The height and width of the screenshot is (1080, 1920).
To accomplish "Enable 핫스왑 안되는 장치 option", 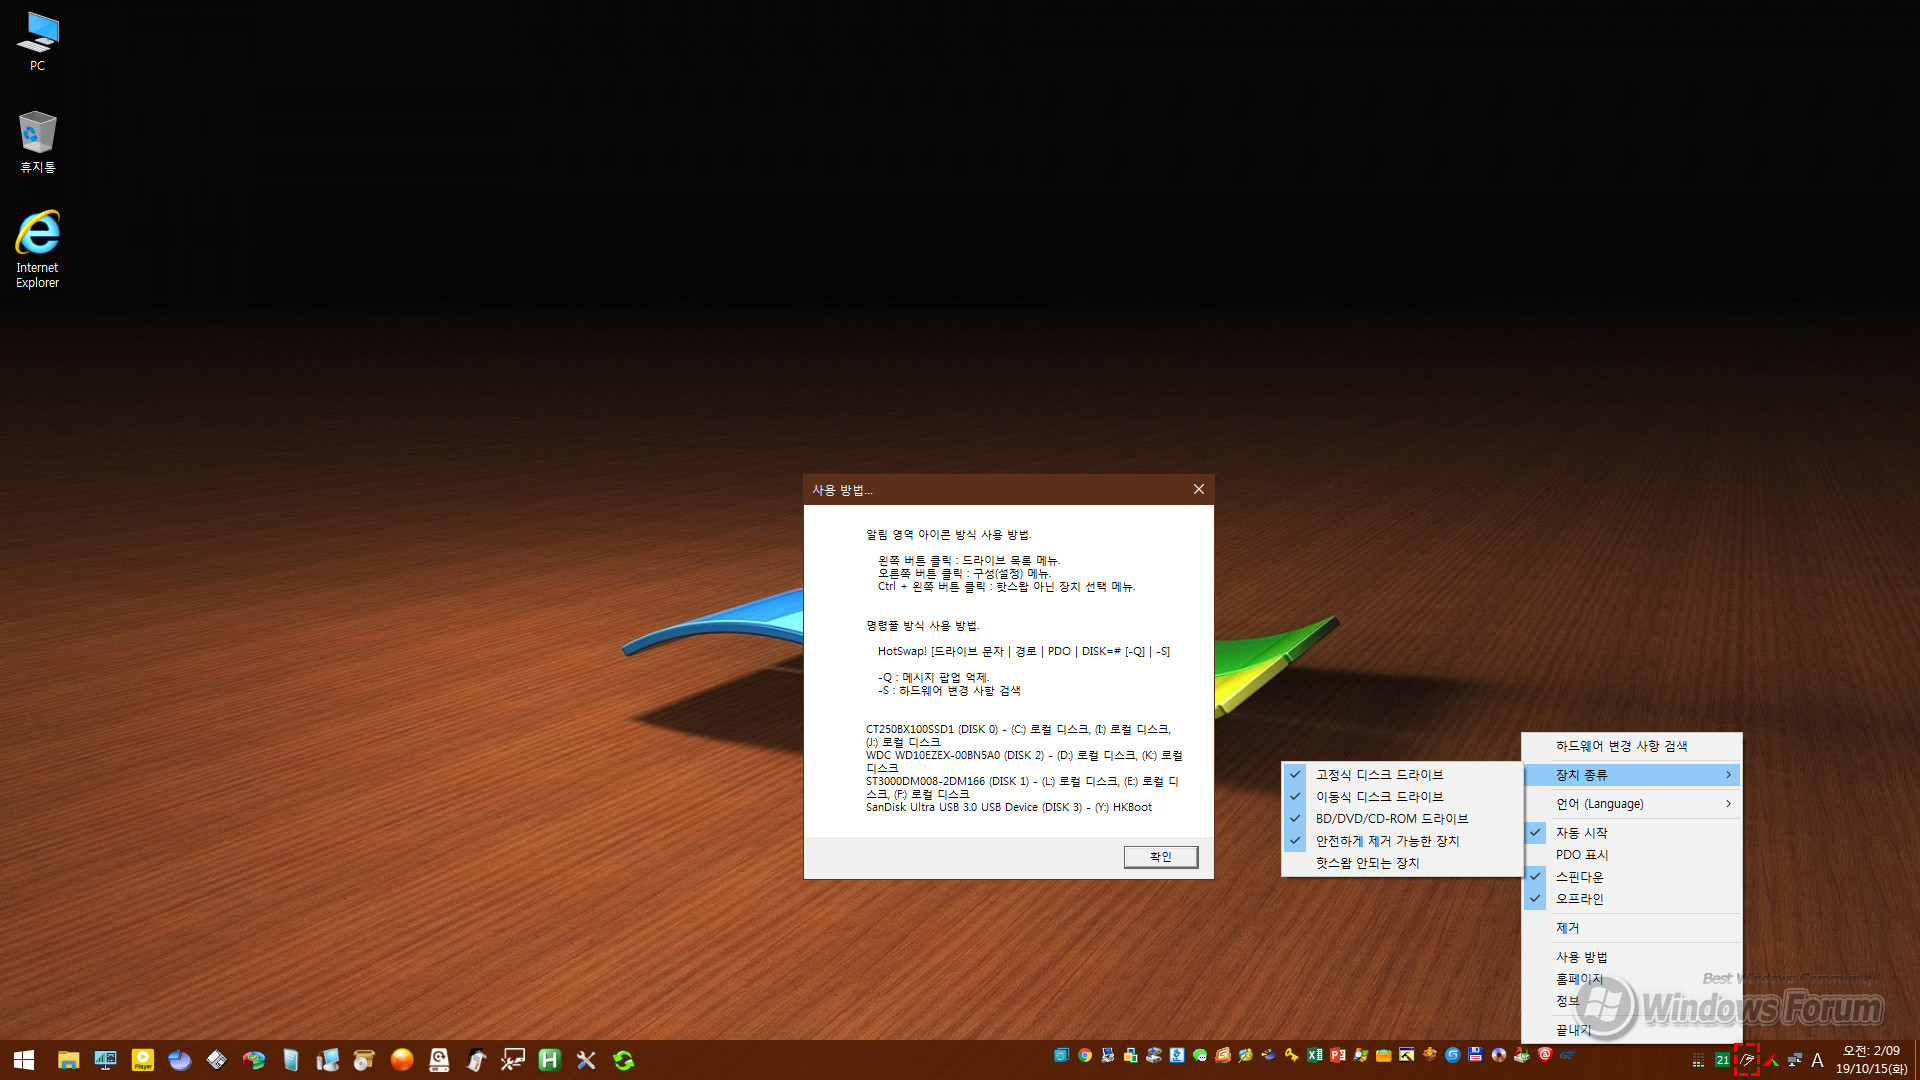I will (x=1403, y=863).
